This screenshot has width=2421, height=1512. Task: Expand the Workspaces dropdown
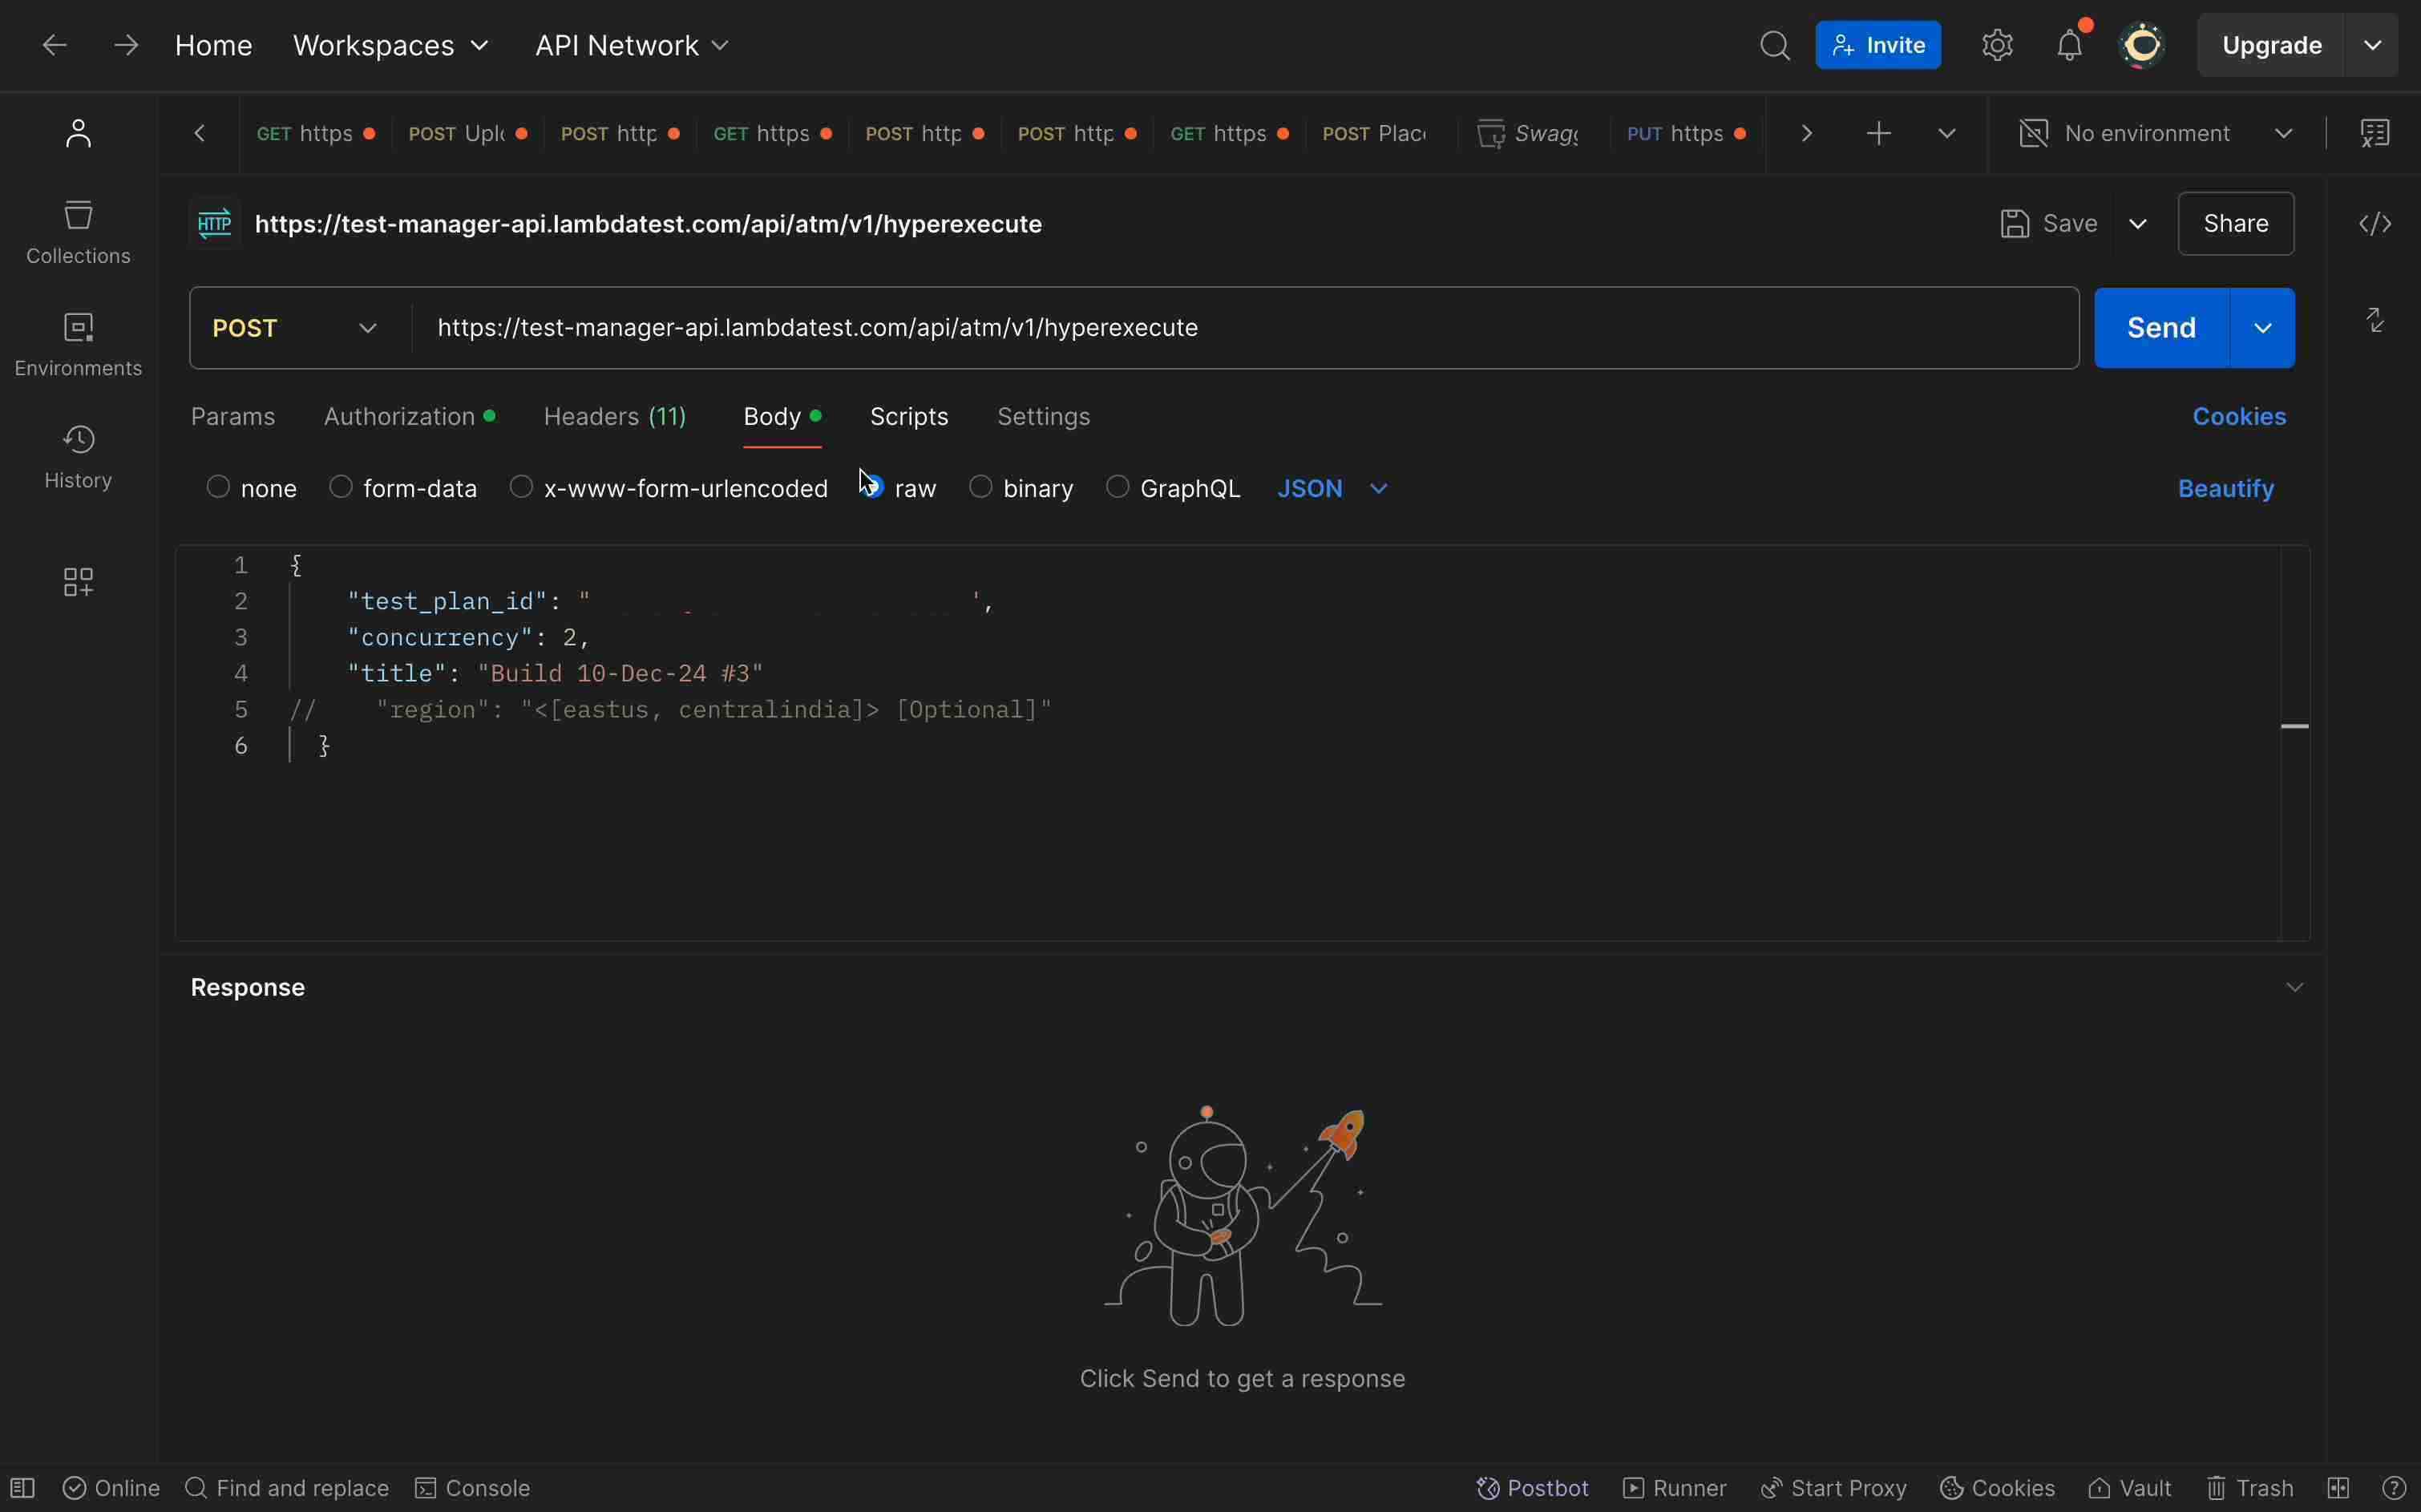coord(391,45)
